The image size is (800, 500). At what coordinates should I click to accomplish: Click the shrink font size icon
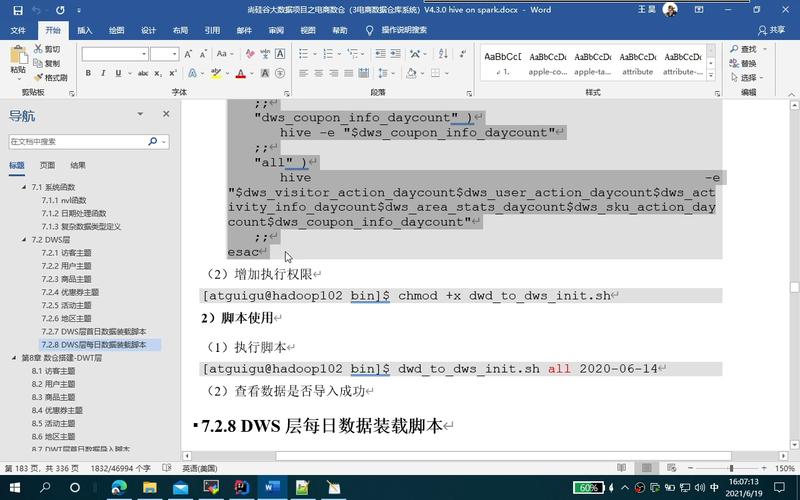click(203, 54)
